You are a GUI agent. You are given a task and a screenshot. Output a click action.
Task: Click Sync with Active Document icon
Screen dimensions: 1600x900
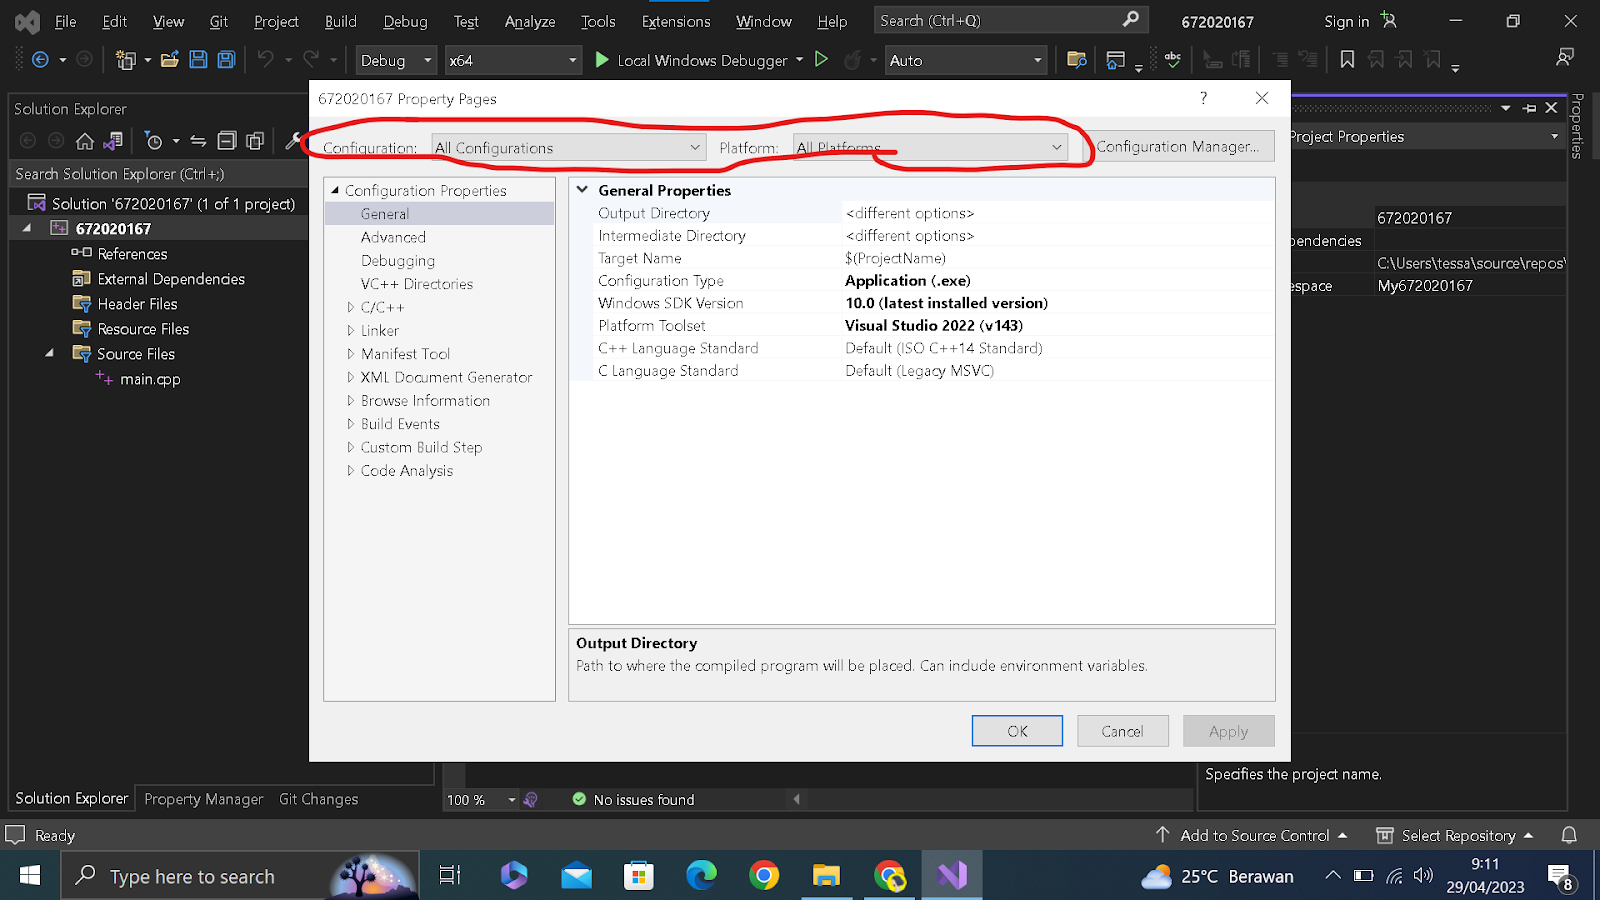[x=198, y=141]
